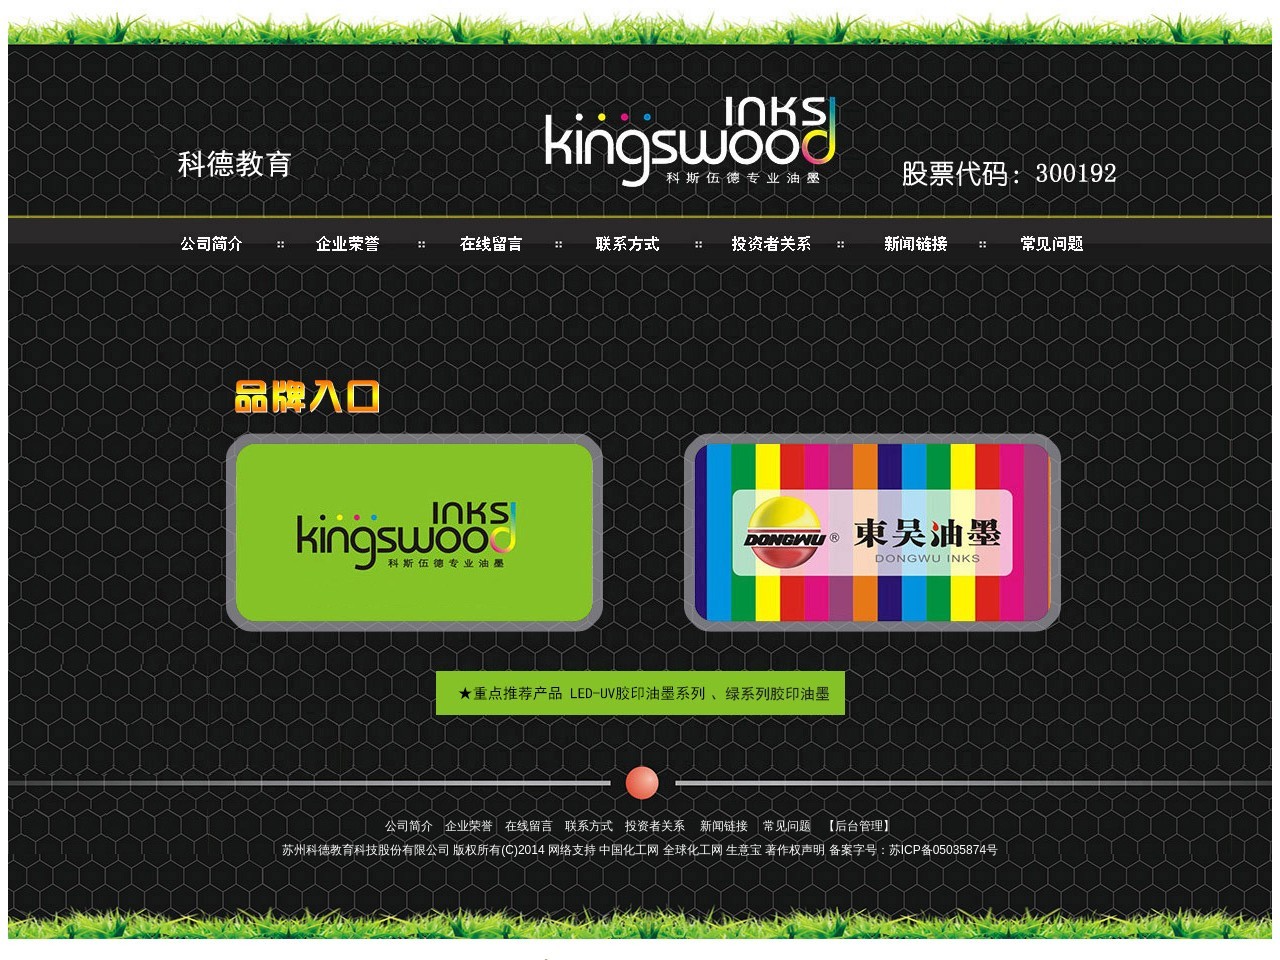Click the stock code 300192 text
This screenshot has height=960, width=1280.
tap(1076, 173)
